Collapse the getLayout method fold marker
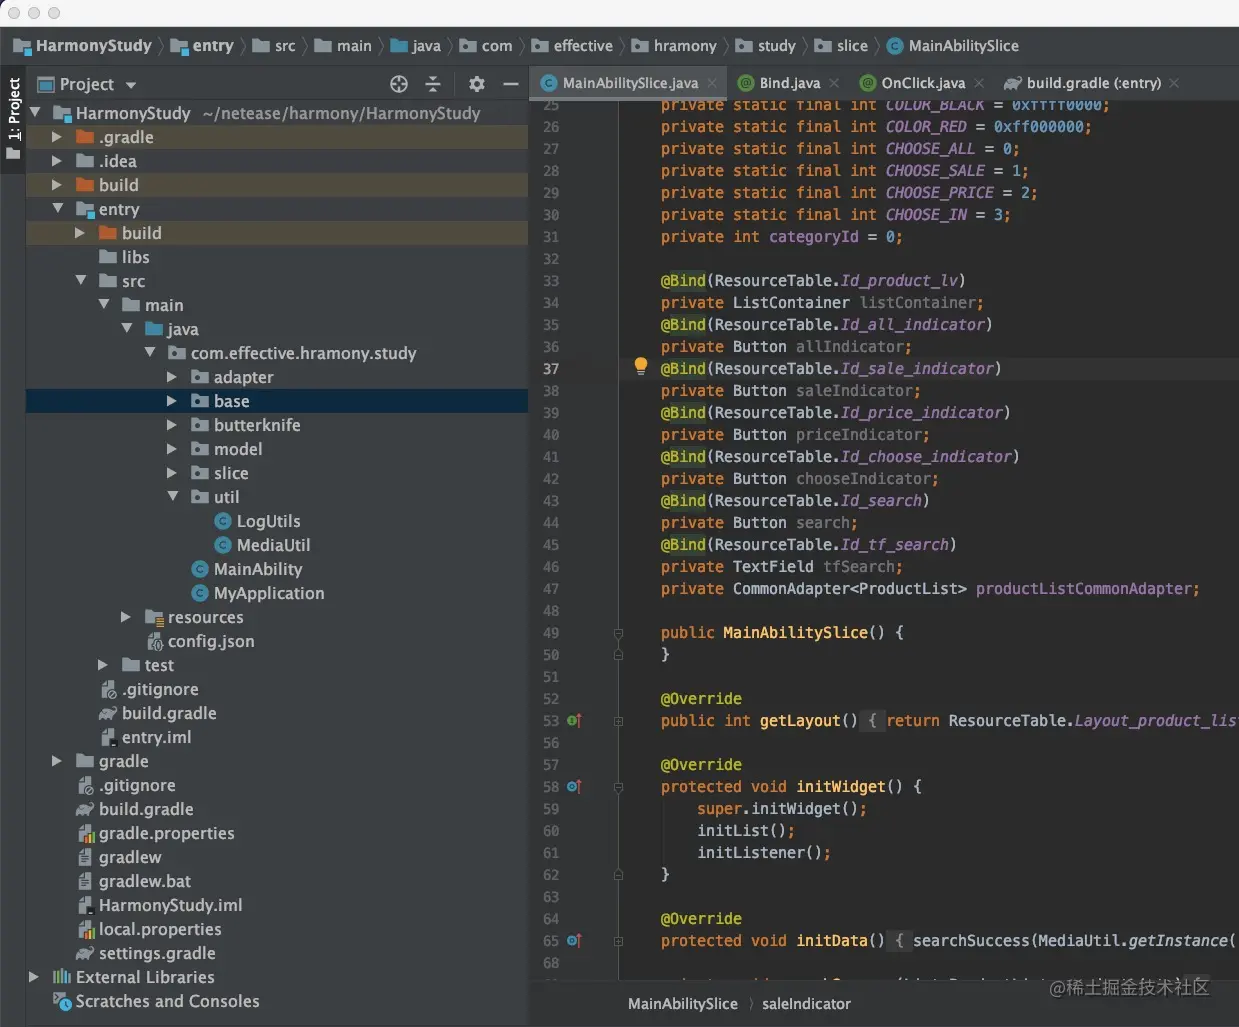Image resolution: width=1239 pixels, height=1027 pixels. point(618,721)
